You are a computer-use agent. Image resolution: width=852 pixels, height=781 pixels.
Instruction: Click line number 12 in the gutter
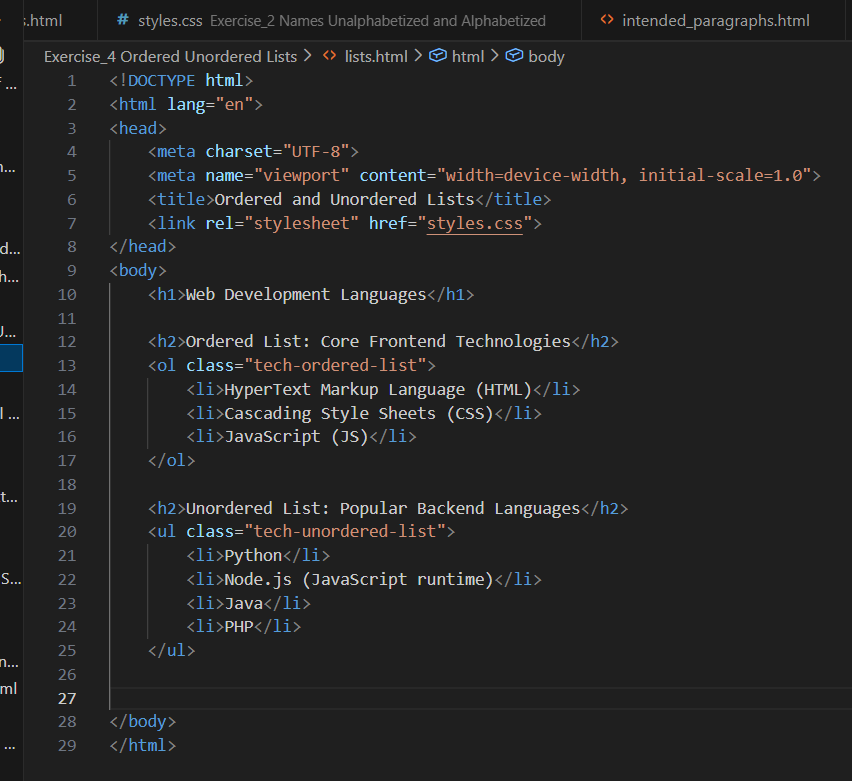[67, 342]
